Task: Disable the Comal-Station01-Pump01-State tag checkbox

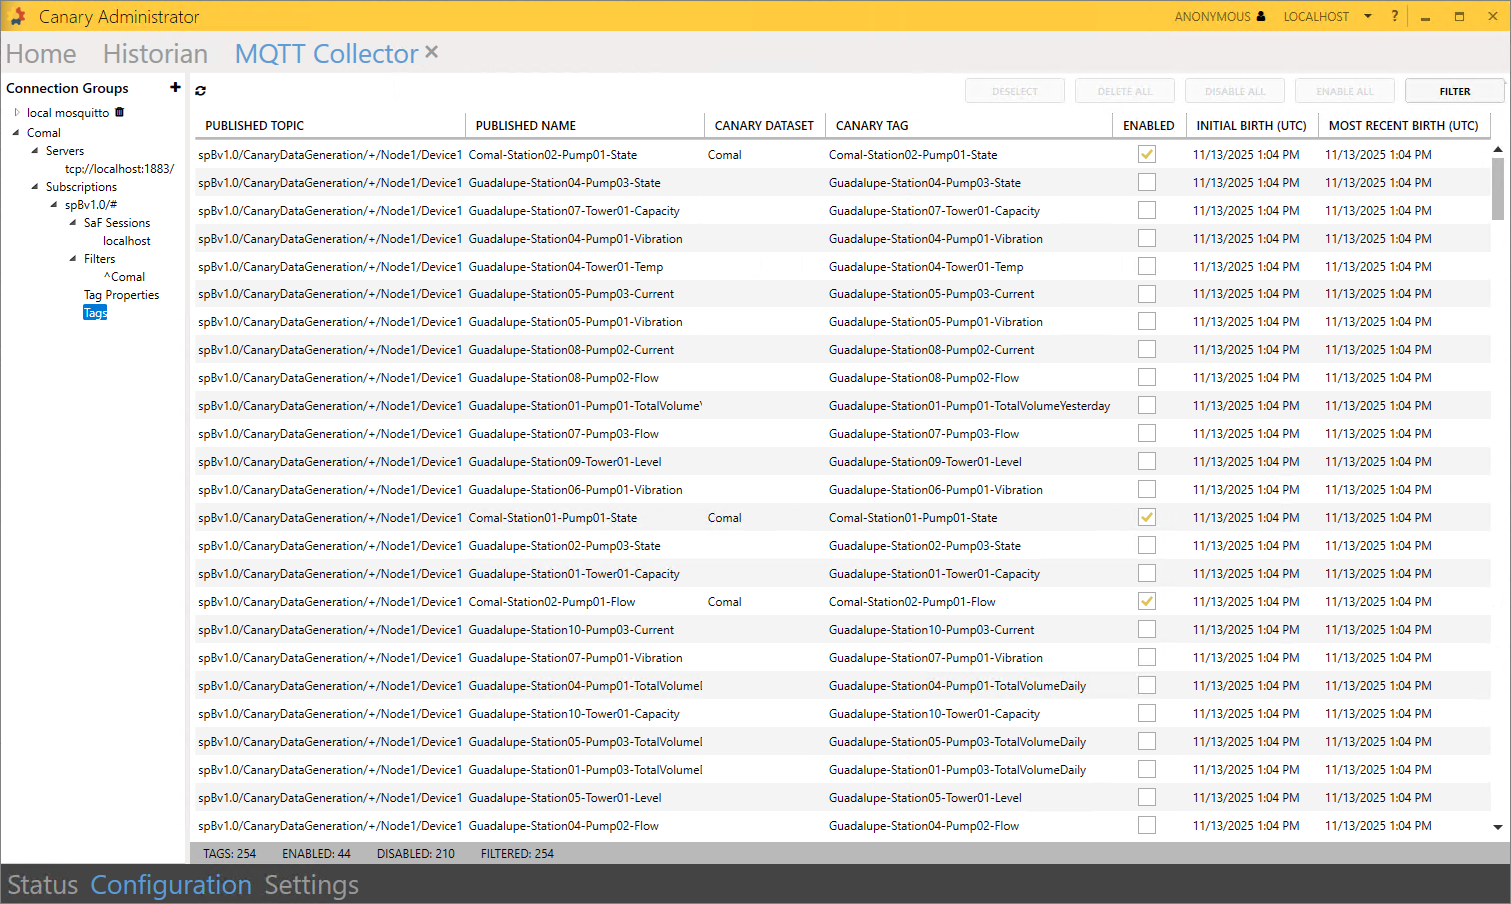Action: coord(1147,517)
